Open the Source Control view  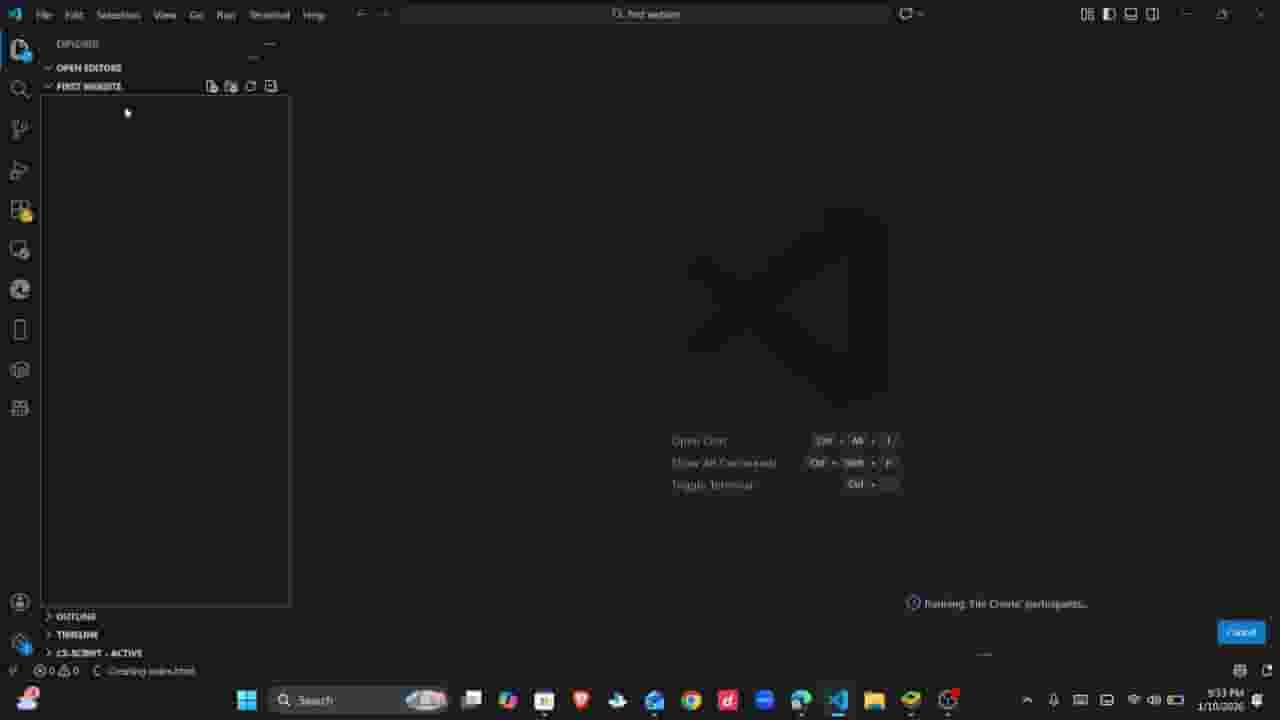pos(20,130)
